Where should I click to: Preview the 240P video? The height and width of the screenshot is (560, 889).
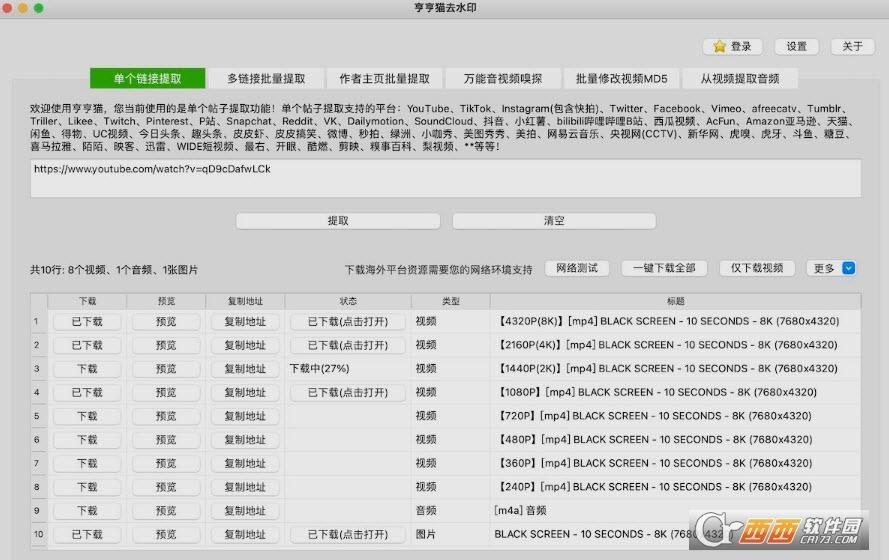point(166,487)
